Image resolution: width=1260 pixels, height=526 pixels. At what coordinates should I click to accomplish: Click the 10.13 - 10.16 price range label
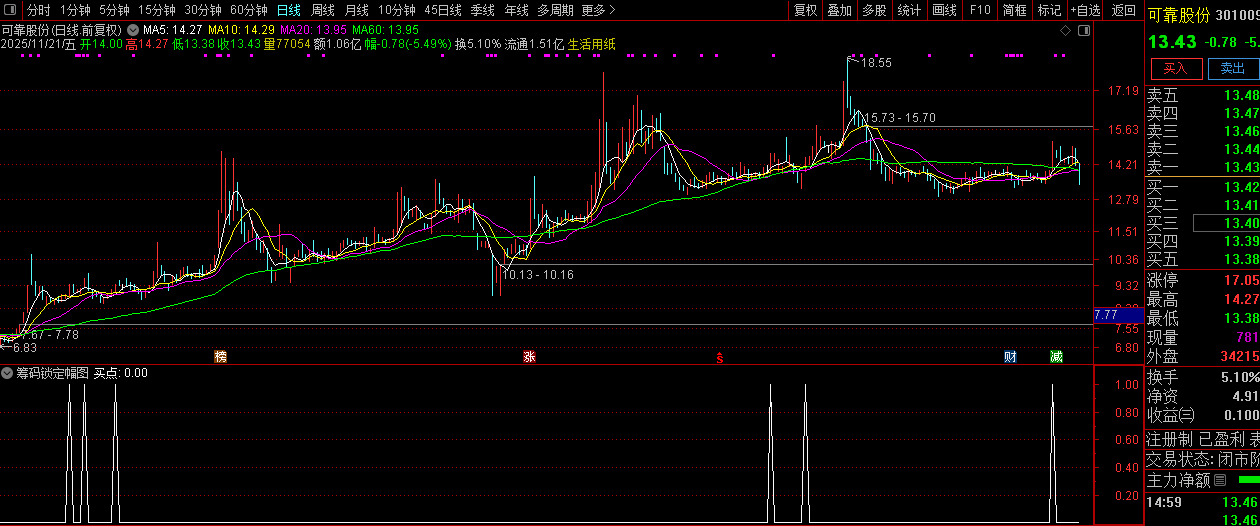[538, 274]
